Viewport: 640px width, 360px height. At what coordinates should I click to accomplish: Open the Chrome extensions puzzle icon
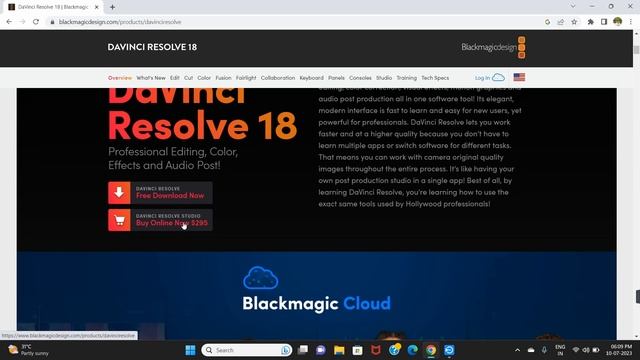click(590, 22)
